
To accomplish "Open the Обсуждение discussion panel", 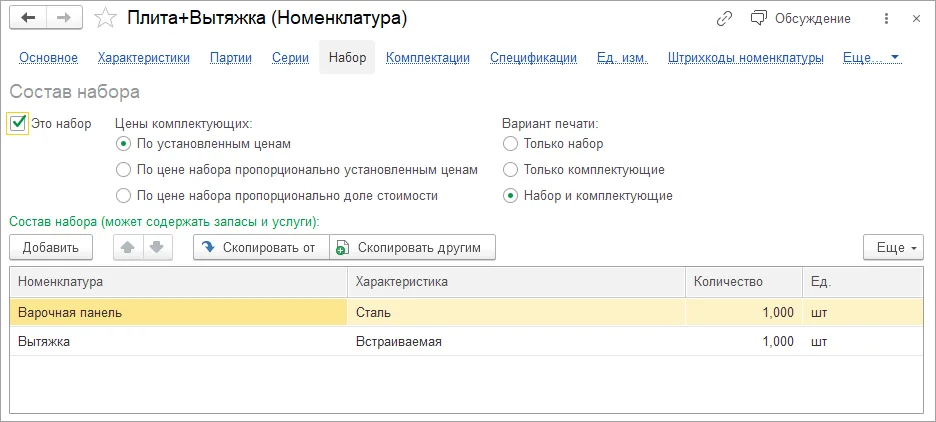I will [x=800, y=19].
